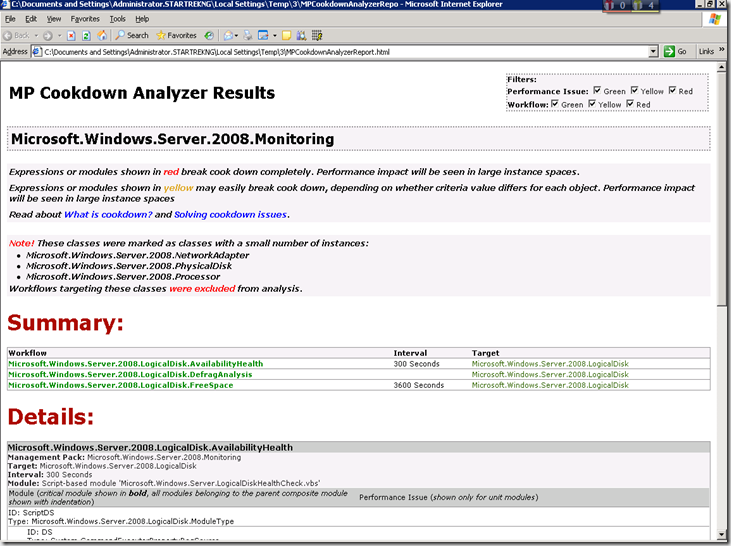
Task: Print the report with printer icon
Action: tap(248, 35)
